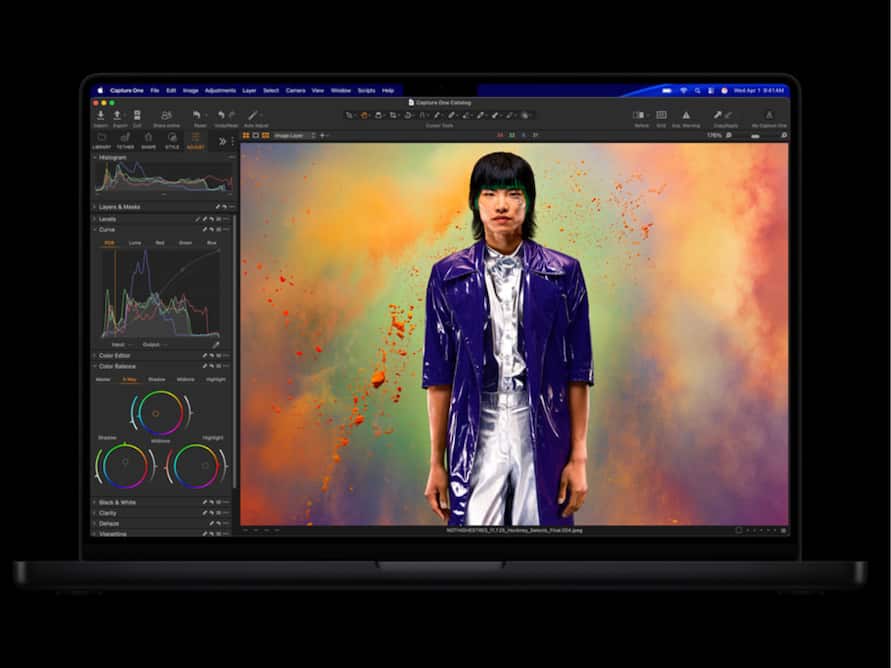The height and width of the screenshot is (668, 891).
Task: Select the Import icon in the toolbar
Action: click(101, 114)
